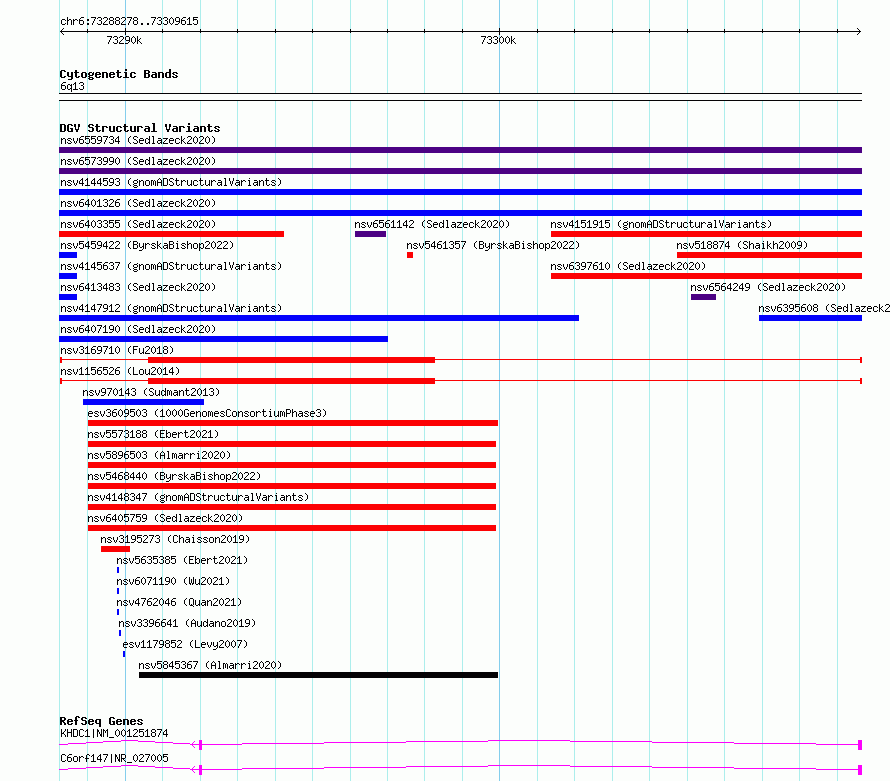Image resolution: width=890 pixels, height=781 pixels.
Task: Select variant nsv518874 (Shaikh2009)
Action: (x=742, y=245)
